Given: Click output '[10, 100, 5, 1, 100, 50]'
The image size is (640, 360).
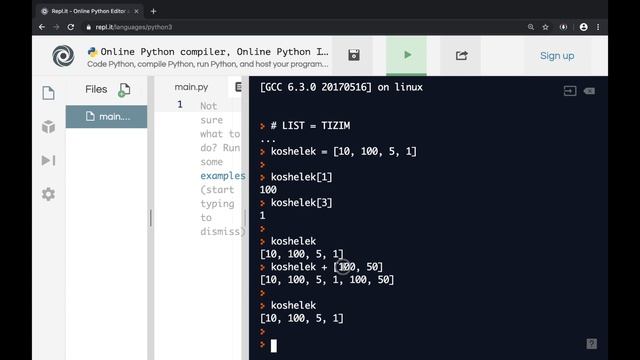Looking at the screenshot, I should point(327,280).
